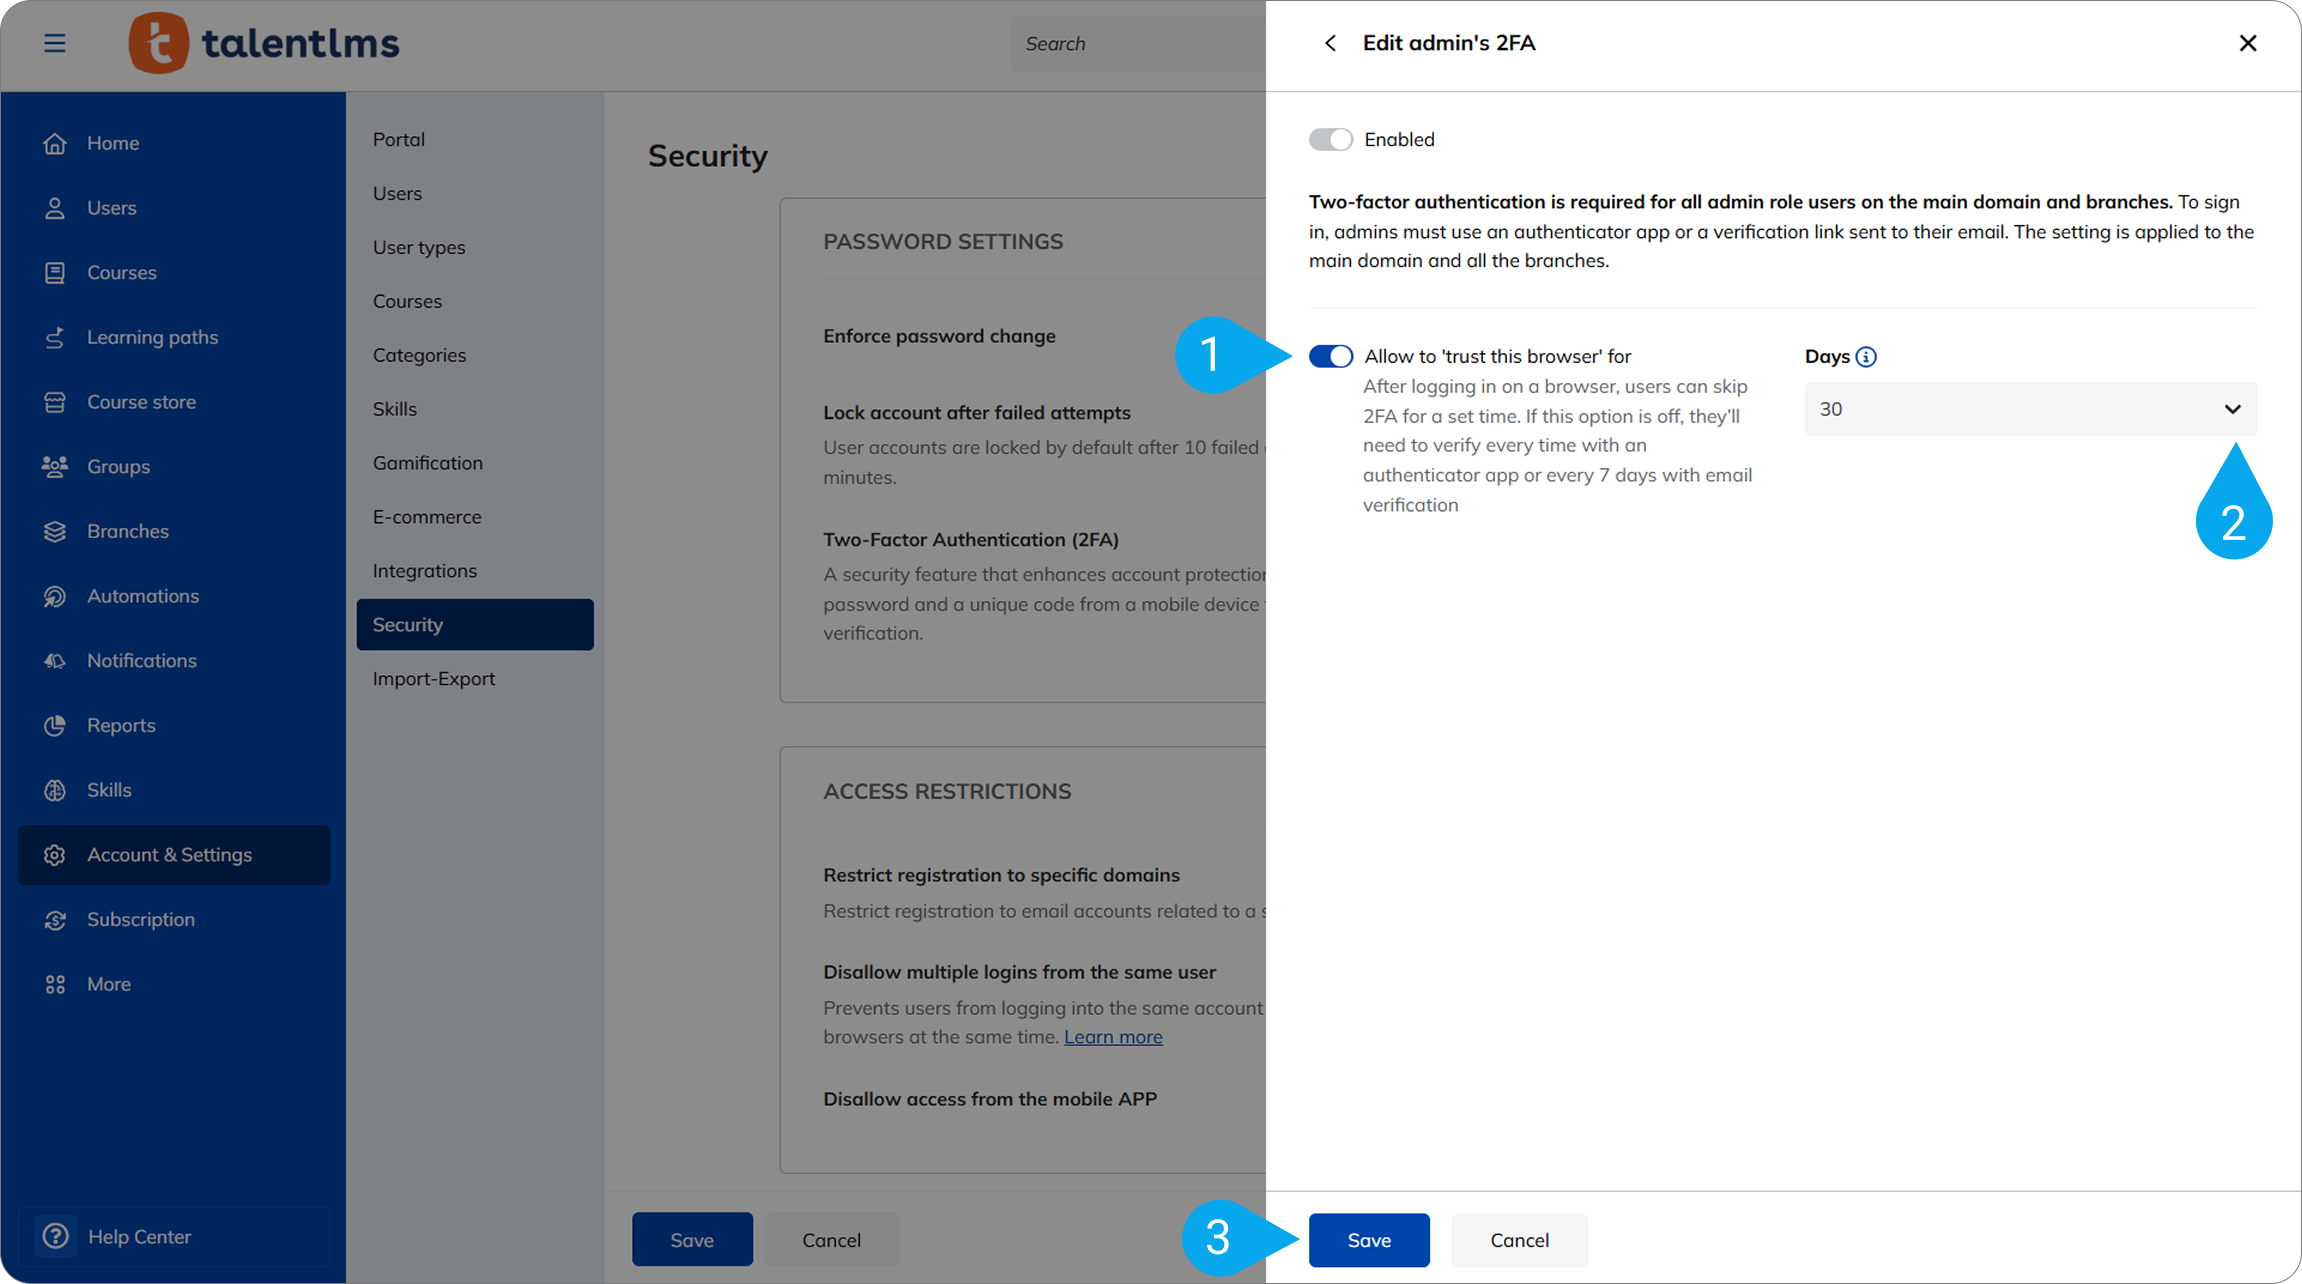The width and height of the screenshot is (2302, 1284).
Task: Click the Automations icon in sidebar
Action: point(55,596)
